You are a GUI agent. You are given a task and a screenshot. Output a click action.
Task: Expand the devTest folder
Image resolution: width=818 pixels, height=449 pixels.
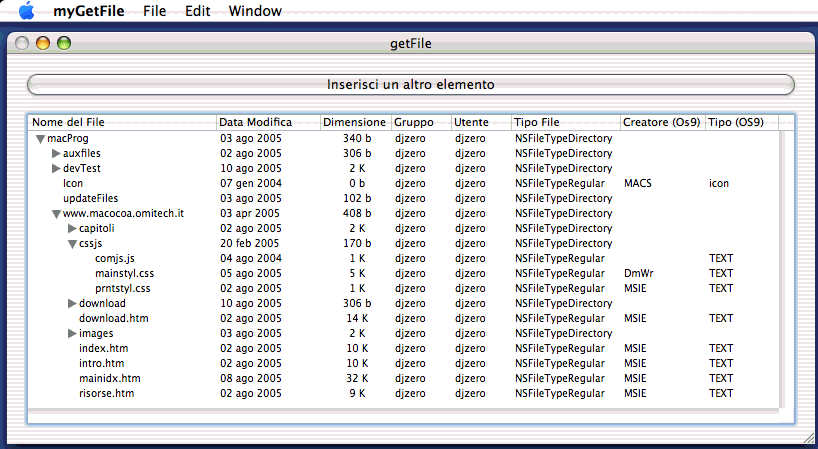(56, 169)
